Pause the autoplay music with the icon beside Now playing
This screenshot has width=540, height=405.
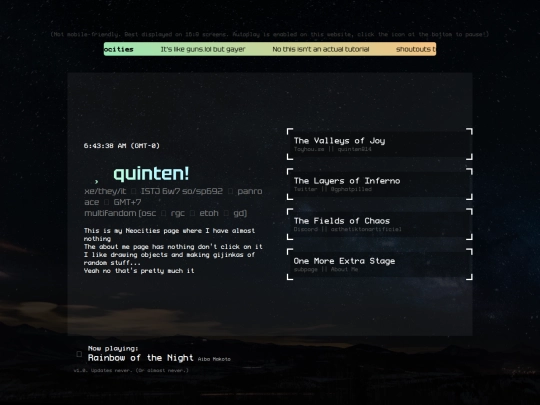[x=79, y=354]
